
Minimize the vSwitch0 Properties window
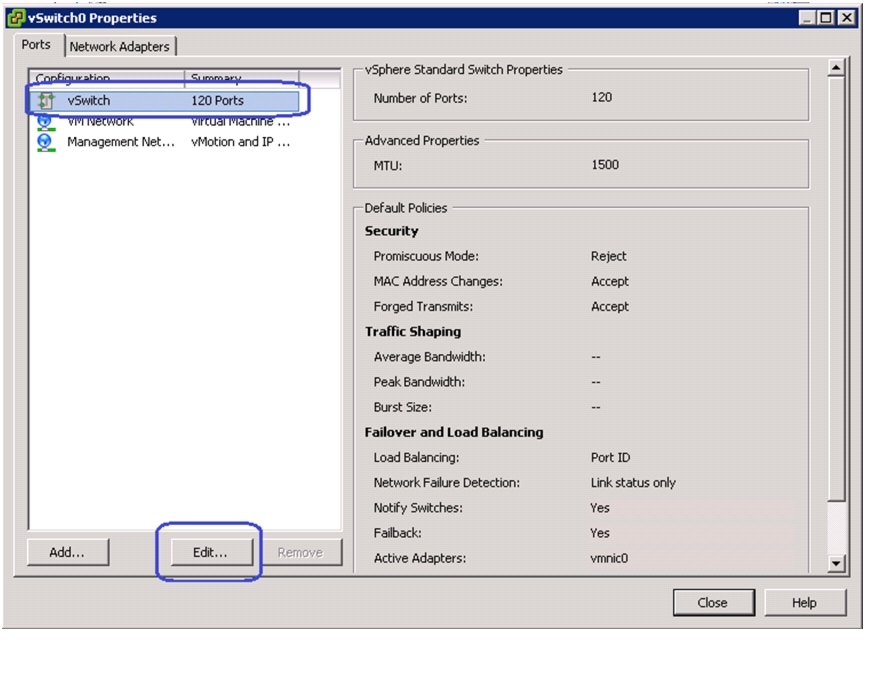(x=807, y=18)
